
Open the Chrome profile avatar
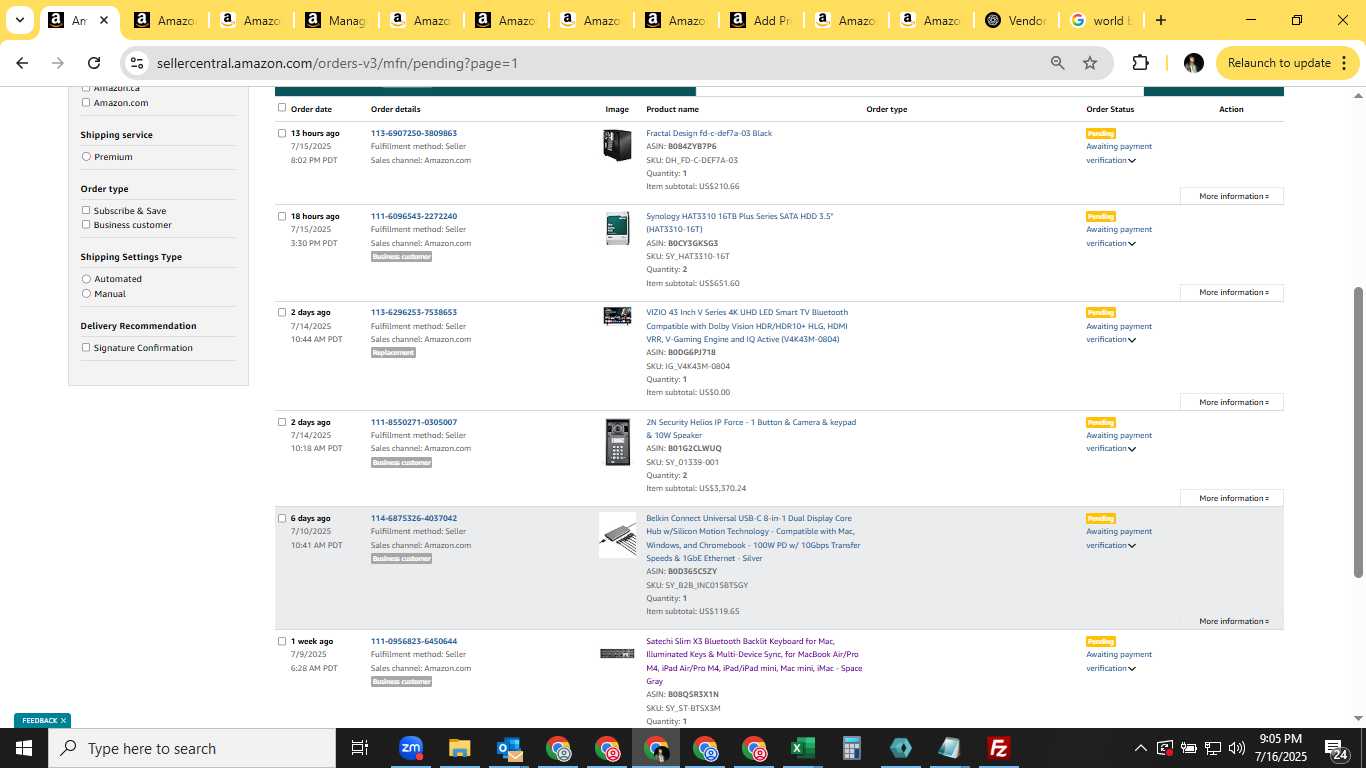pos(1193,63)
